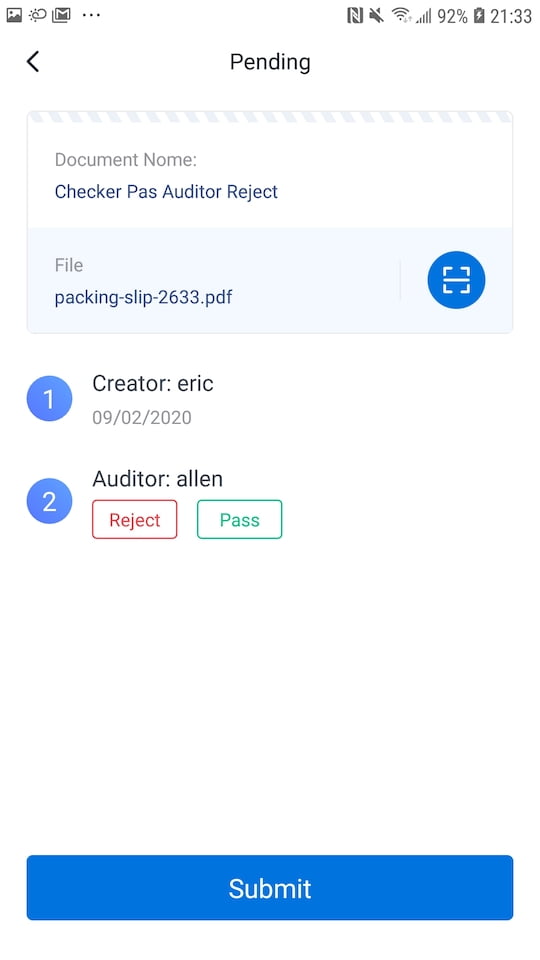Open the document scan preview icon
The width and height of the screenshot is (540, 960).
click(456, 280)
